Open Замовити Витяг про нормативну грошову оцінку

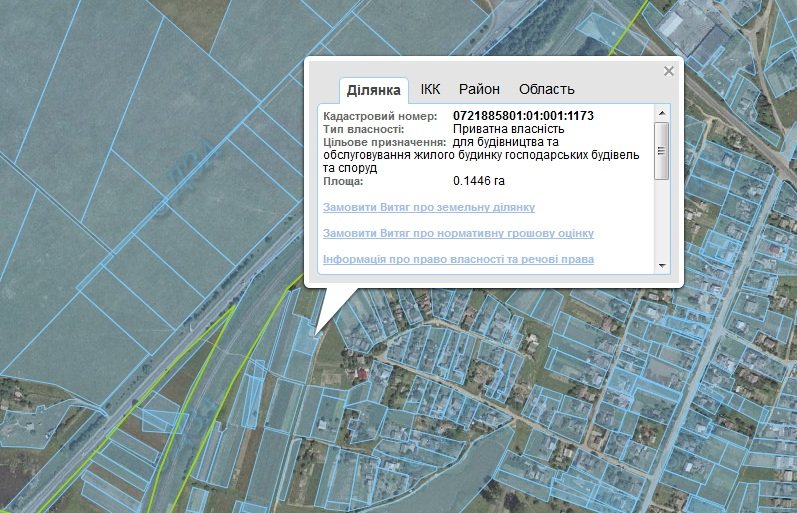pyautogui.click(x=458, y=233)
